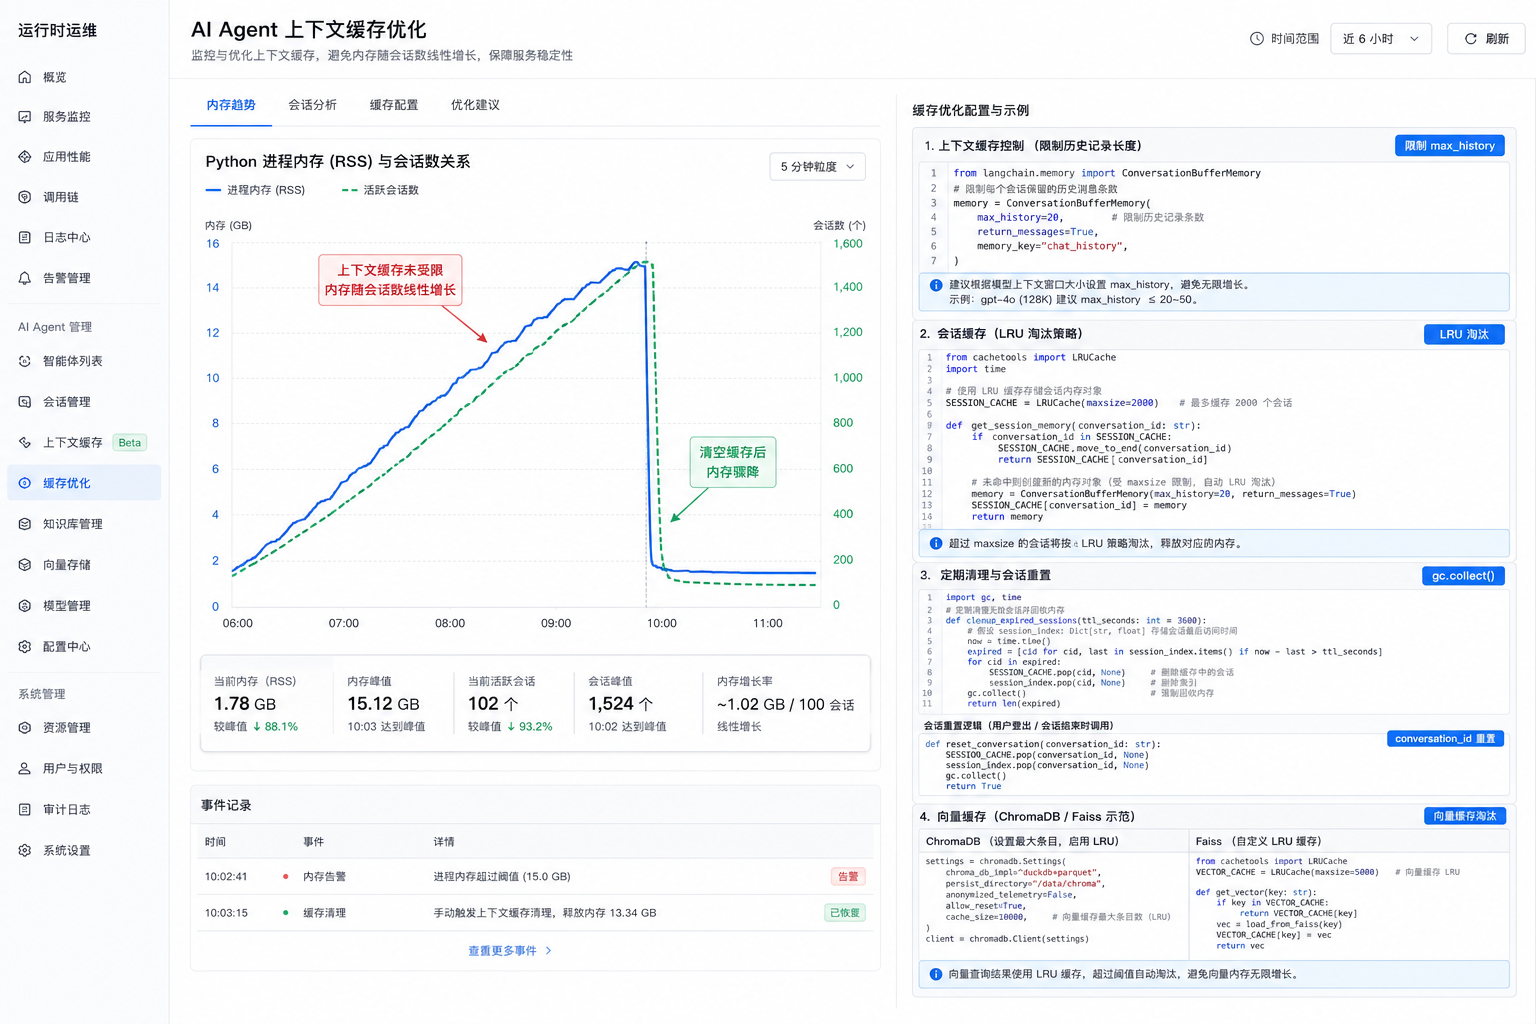Click the 已恢复 status tag
1536x1024 pixels.
click(845, 913)
